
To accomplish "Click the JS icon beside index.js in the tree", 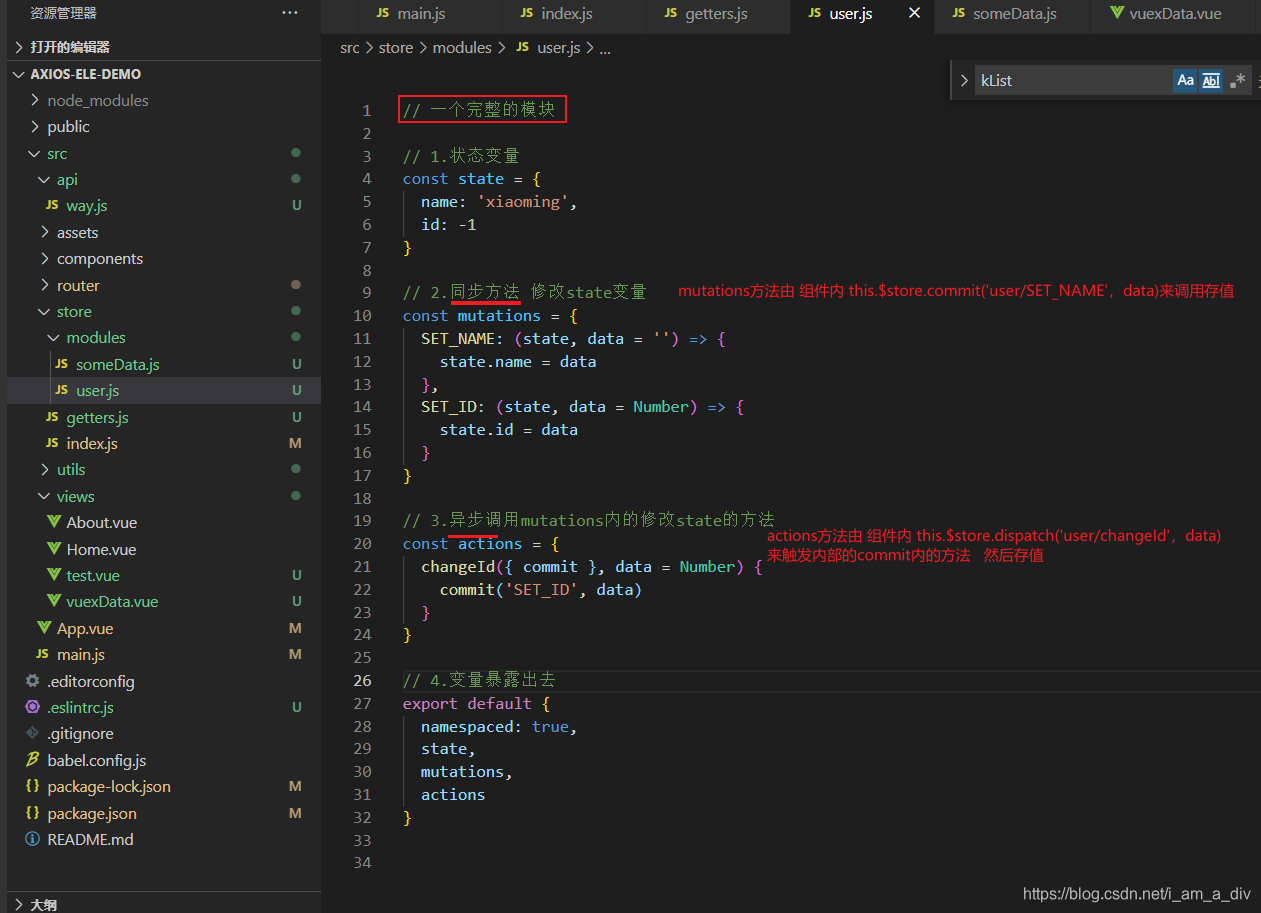I will point(52,443).
